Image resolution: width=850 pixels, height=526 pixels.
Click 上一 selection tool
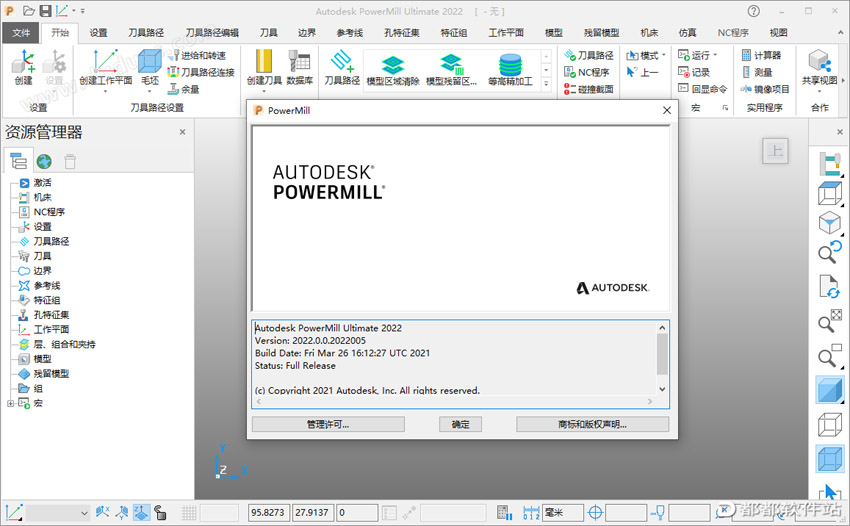point(642,72)
